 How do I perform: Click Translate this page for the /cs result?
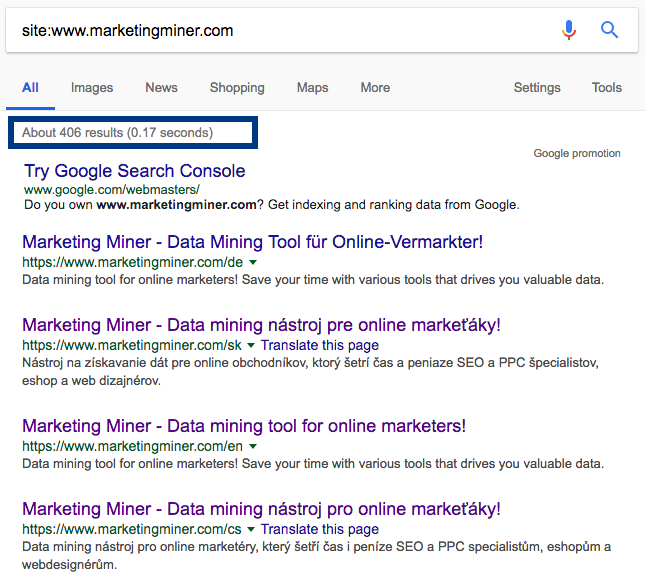pos(320,529)
